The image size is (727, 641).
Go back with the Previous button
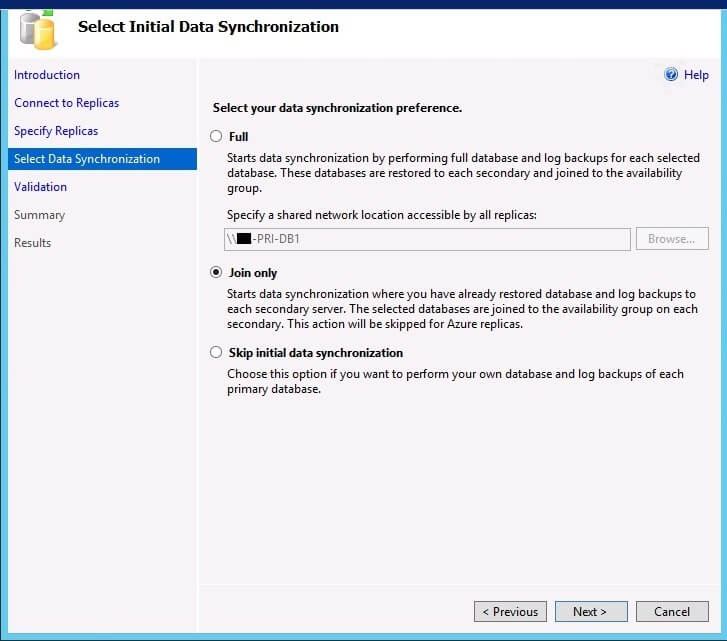coord(510,612)
